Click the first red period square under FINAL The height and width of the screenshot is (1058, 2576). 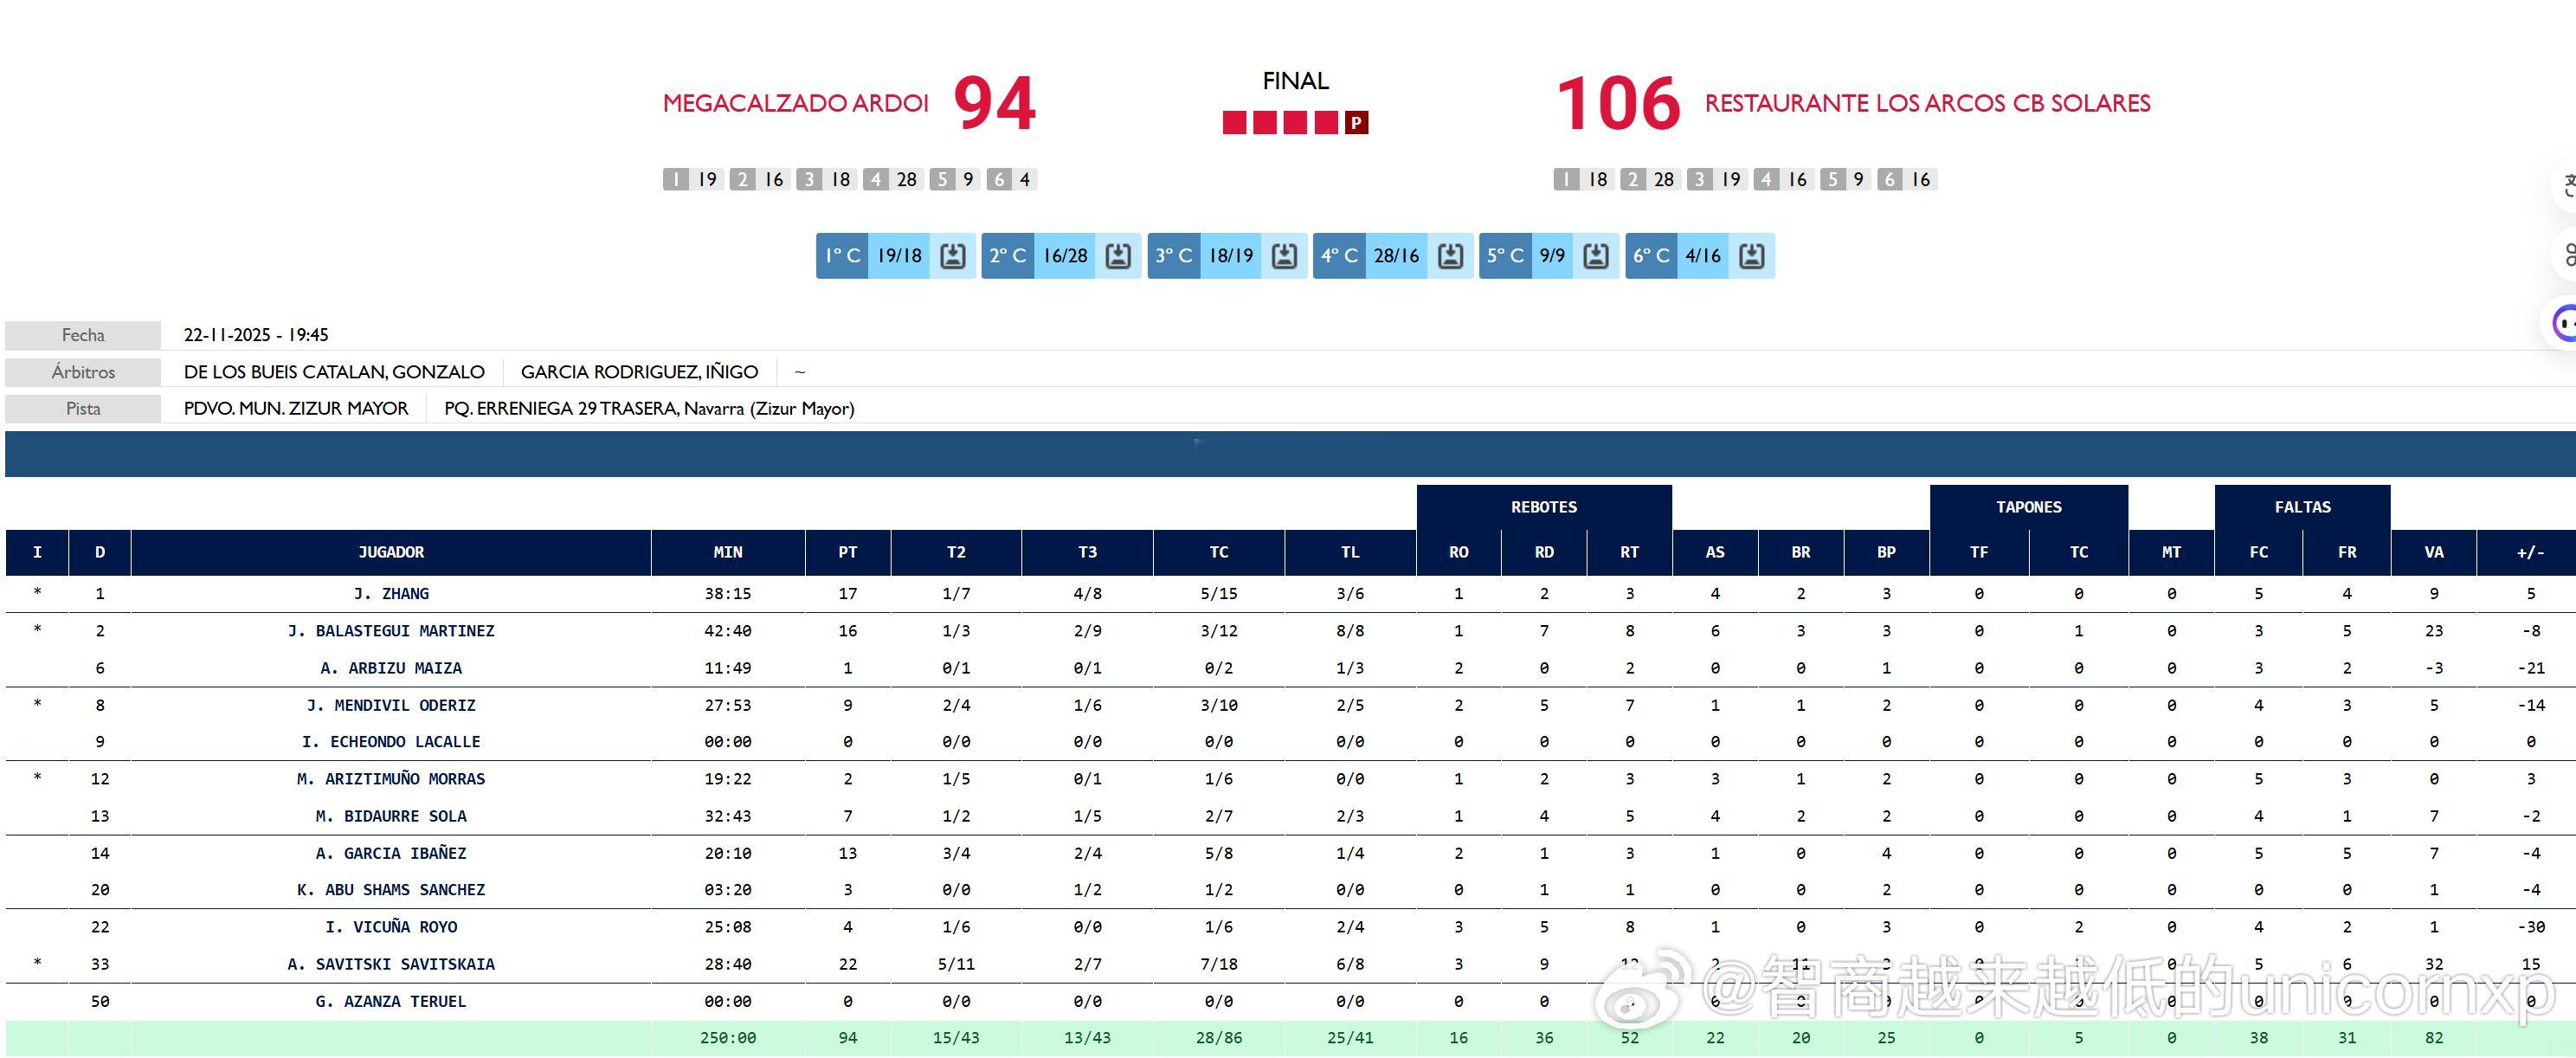[x=1234, y=123]
